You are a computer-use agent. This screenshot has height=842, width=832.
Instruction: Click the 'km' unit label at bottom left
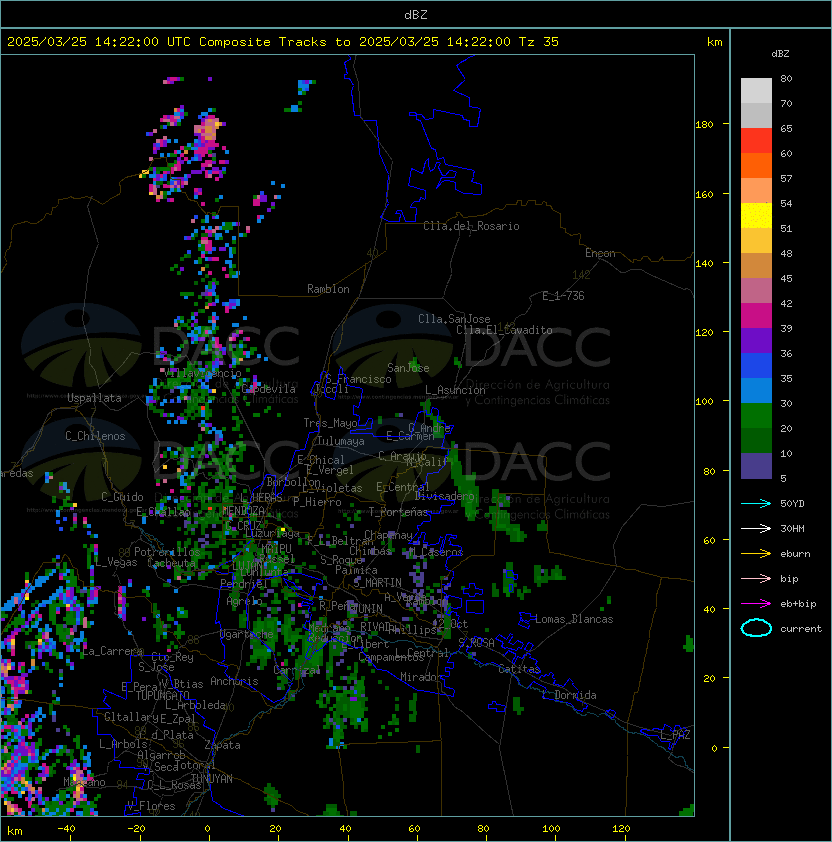15,831
